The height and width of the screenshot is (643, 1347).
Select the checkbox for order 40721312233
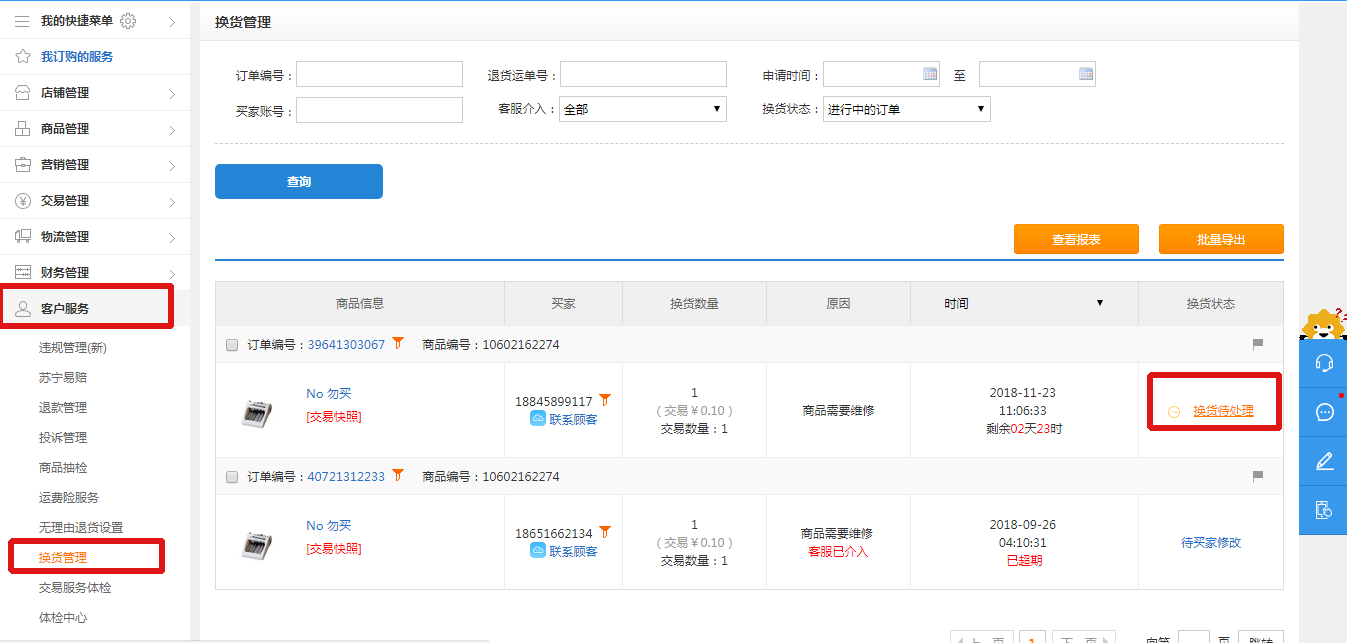point(232,477)
